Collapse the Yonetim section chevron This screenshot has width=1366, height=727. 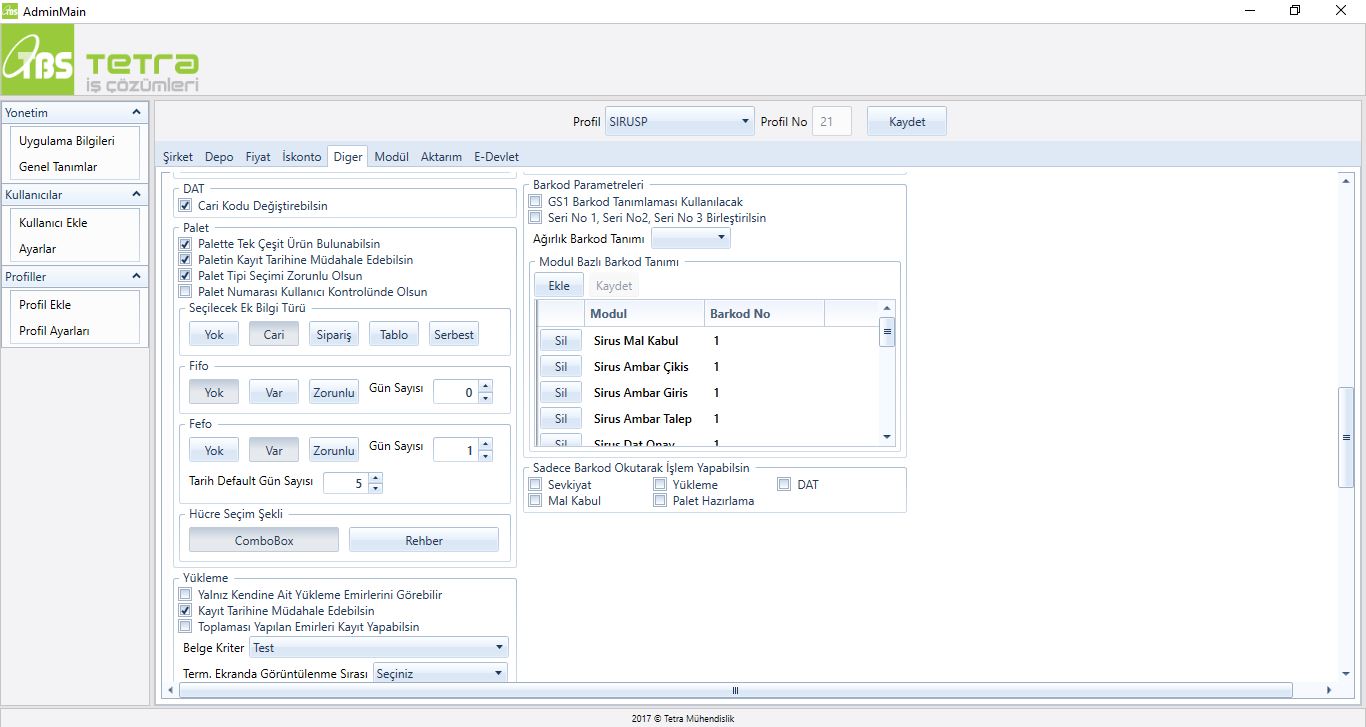click(137, 112)
